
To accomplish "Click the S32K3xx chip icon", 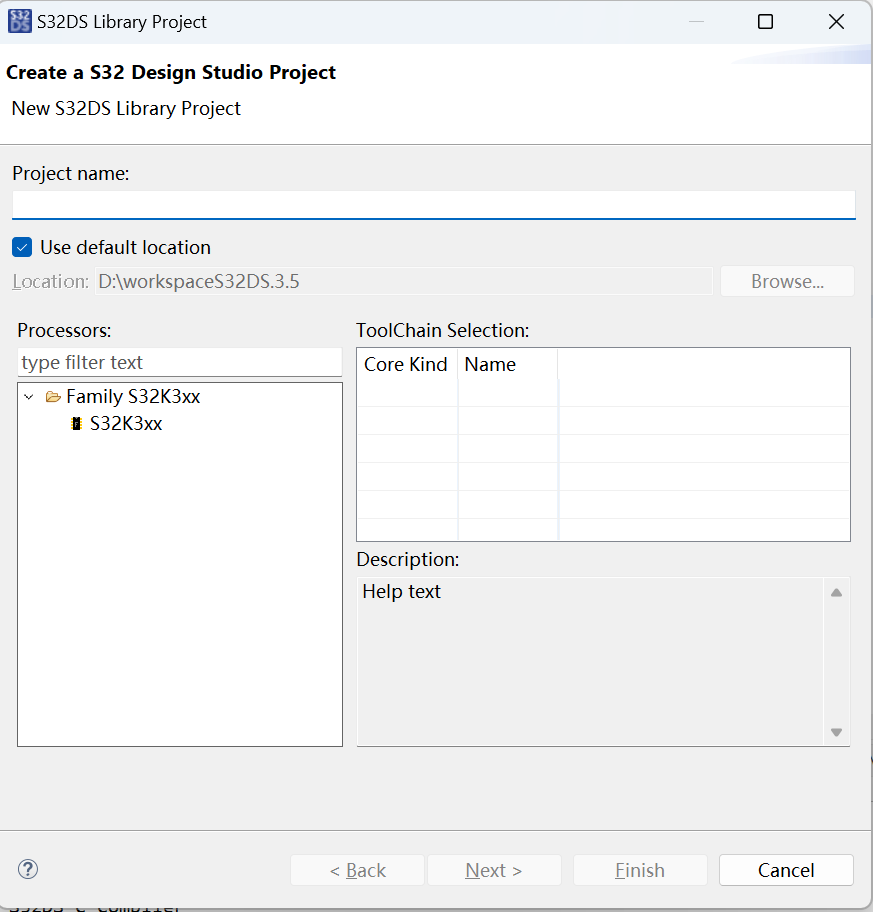I will click(76, 424).
